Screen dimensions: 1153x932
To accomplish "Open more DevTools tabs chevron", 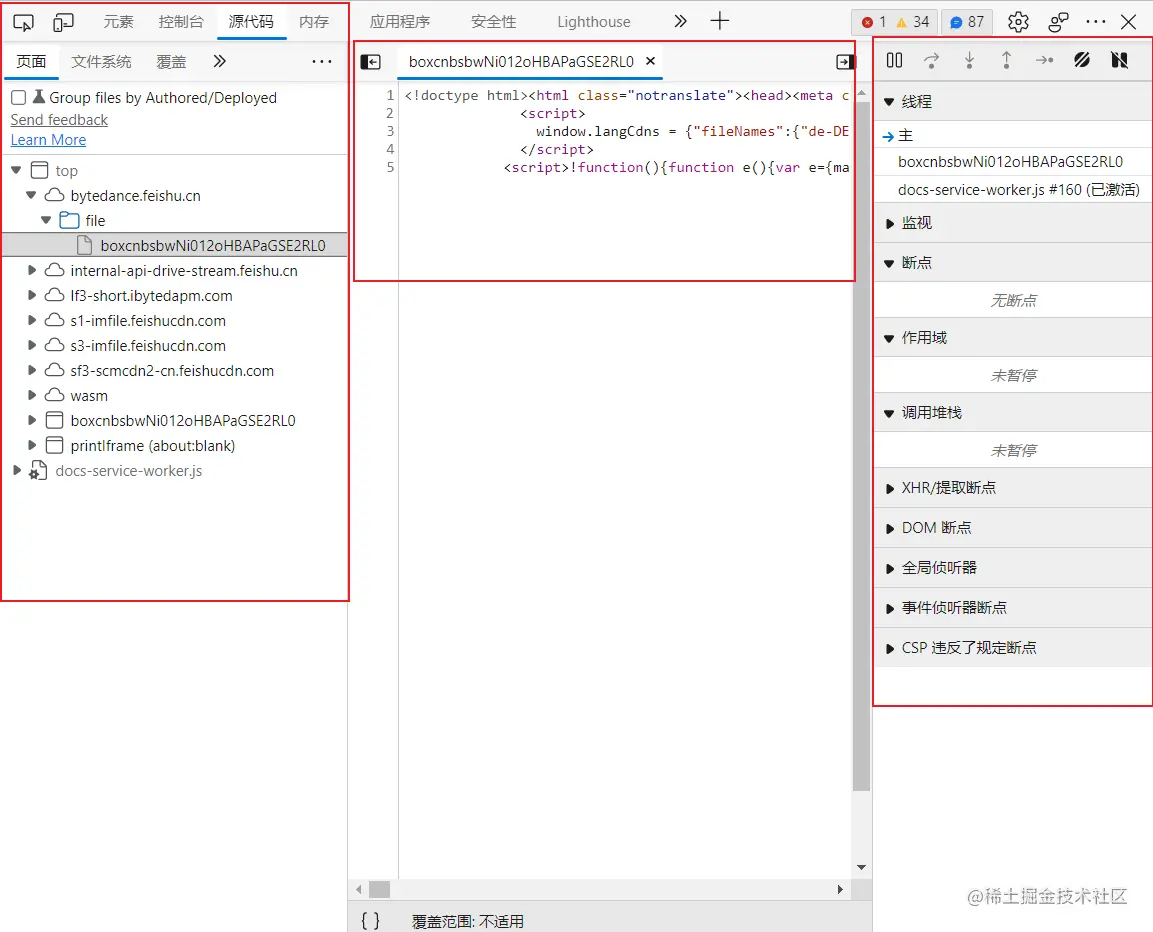I will click(680, 21).
